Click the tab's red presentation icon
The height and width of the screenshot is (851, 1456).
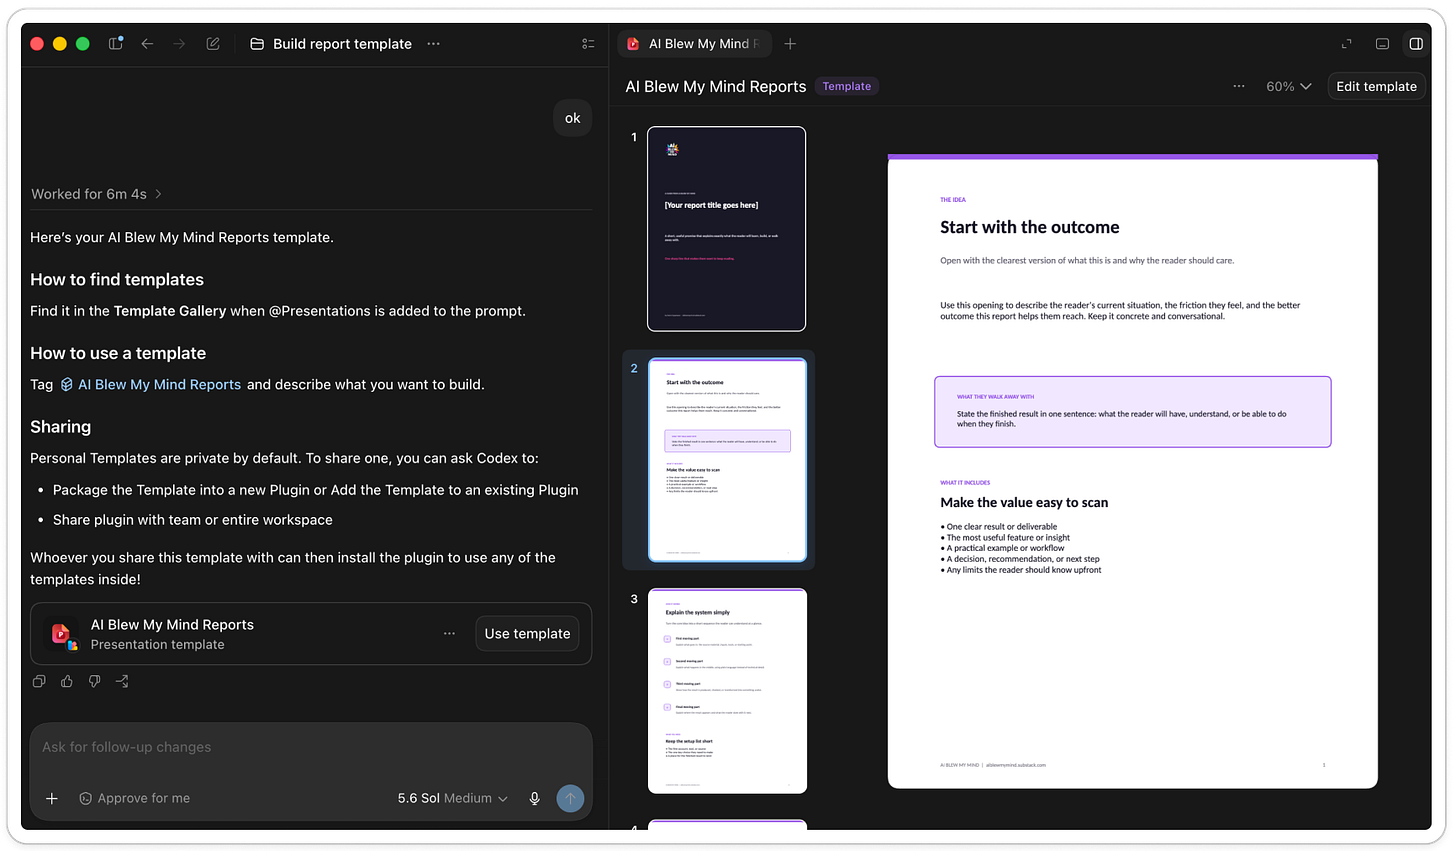click(x=633, y=44)
